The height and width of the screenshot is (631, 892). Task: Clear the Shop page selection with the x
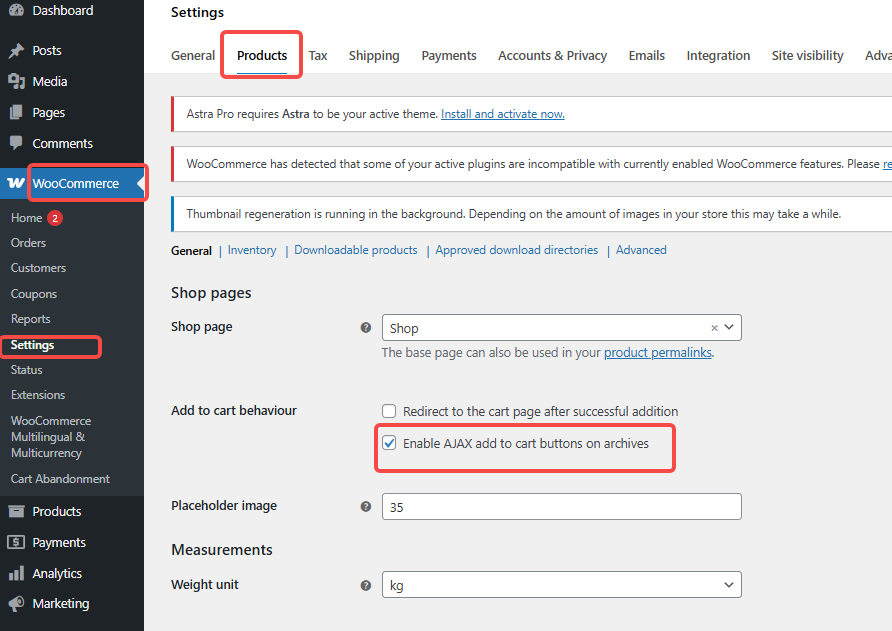(x=713, y=327)
